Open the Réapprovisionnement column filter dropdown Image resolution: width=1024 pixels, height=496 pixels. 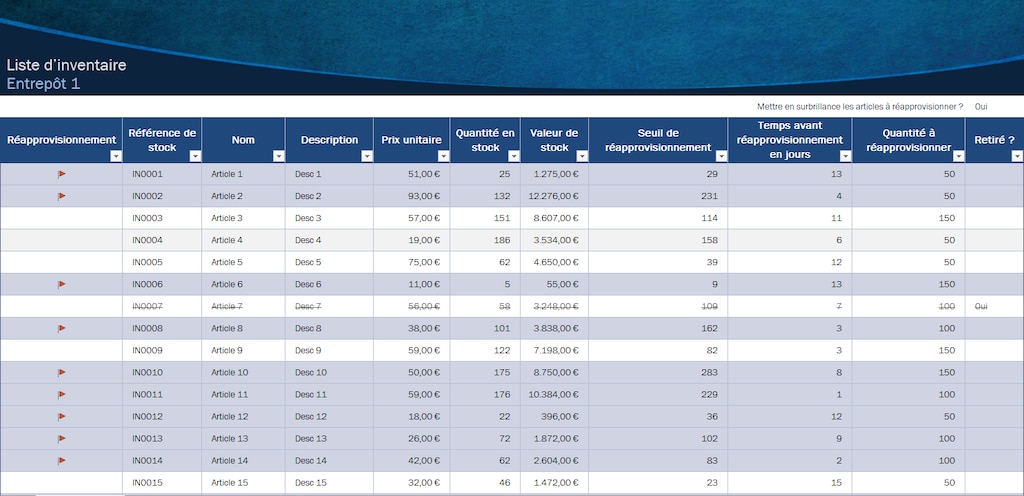(x=116, y=156)
